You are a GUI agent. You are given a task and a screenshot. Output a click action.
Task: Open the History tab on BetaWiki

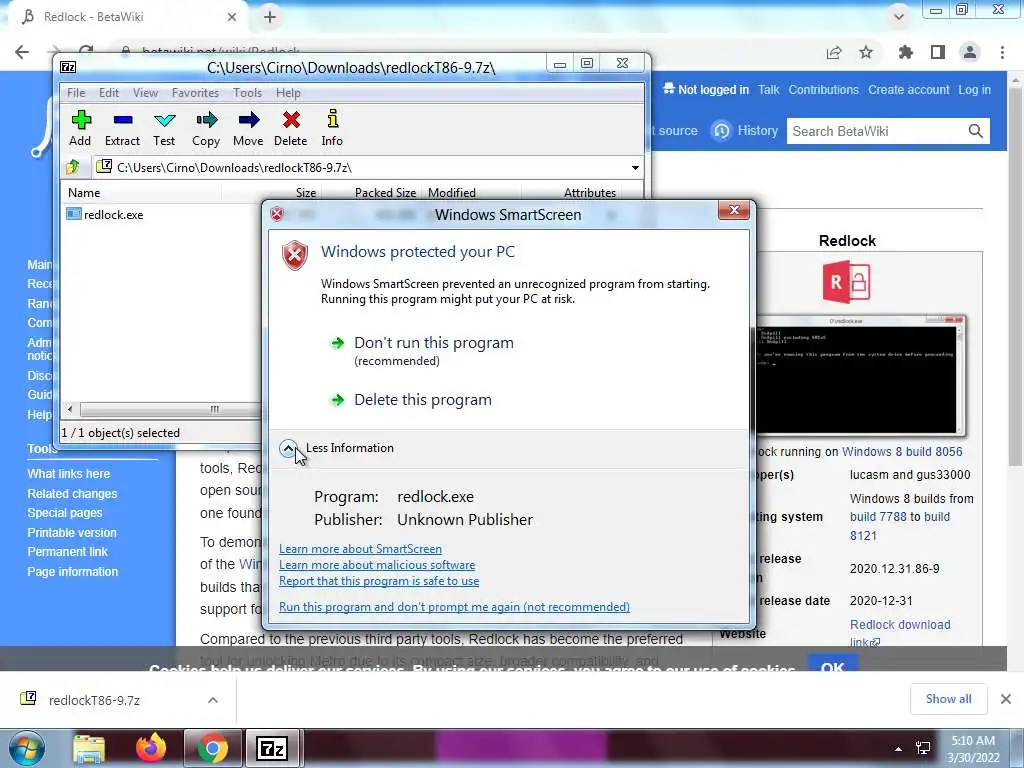pyautogui.click(x=745, y=131)
